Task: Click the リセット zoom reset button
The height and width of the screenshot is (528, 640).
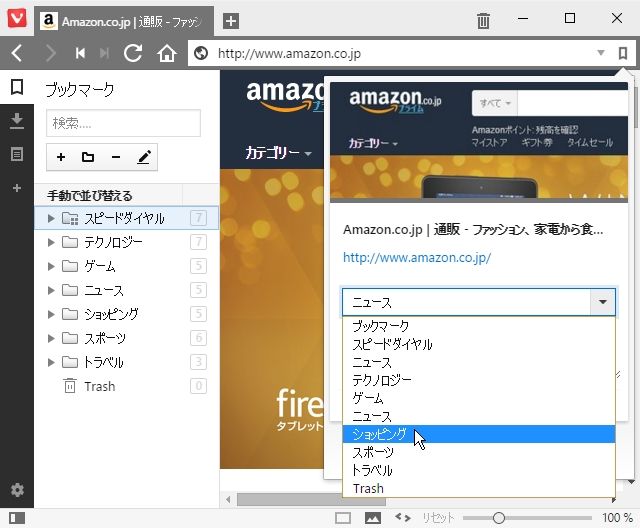Action: click(x=438, y=518)
